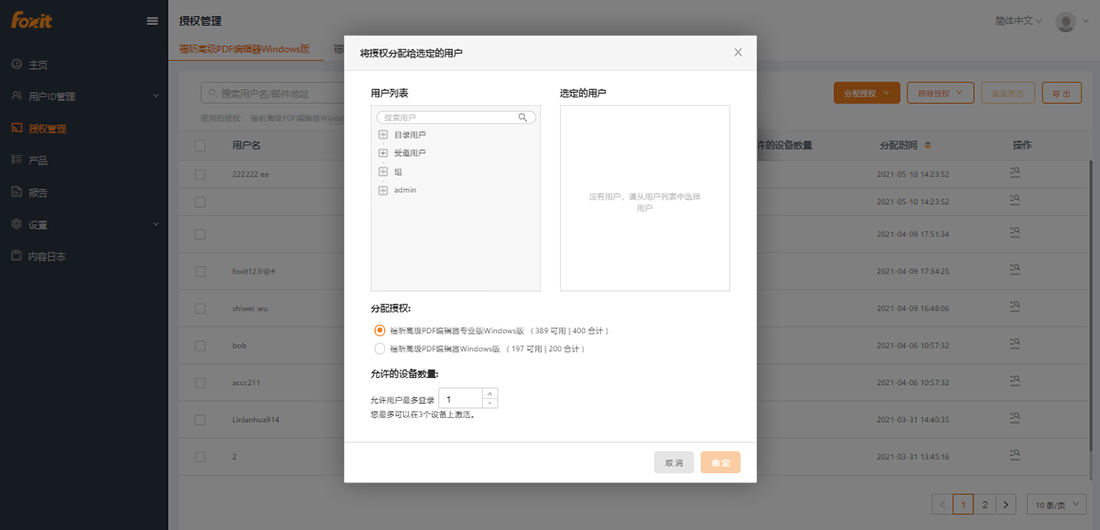
Task: Check the box for shiwei_wu row
Action: [200, 308]
